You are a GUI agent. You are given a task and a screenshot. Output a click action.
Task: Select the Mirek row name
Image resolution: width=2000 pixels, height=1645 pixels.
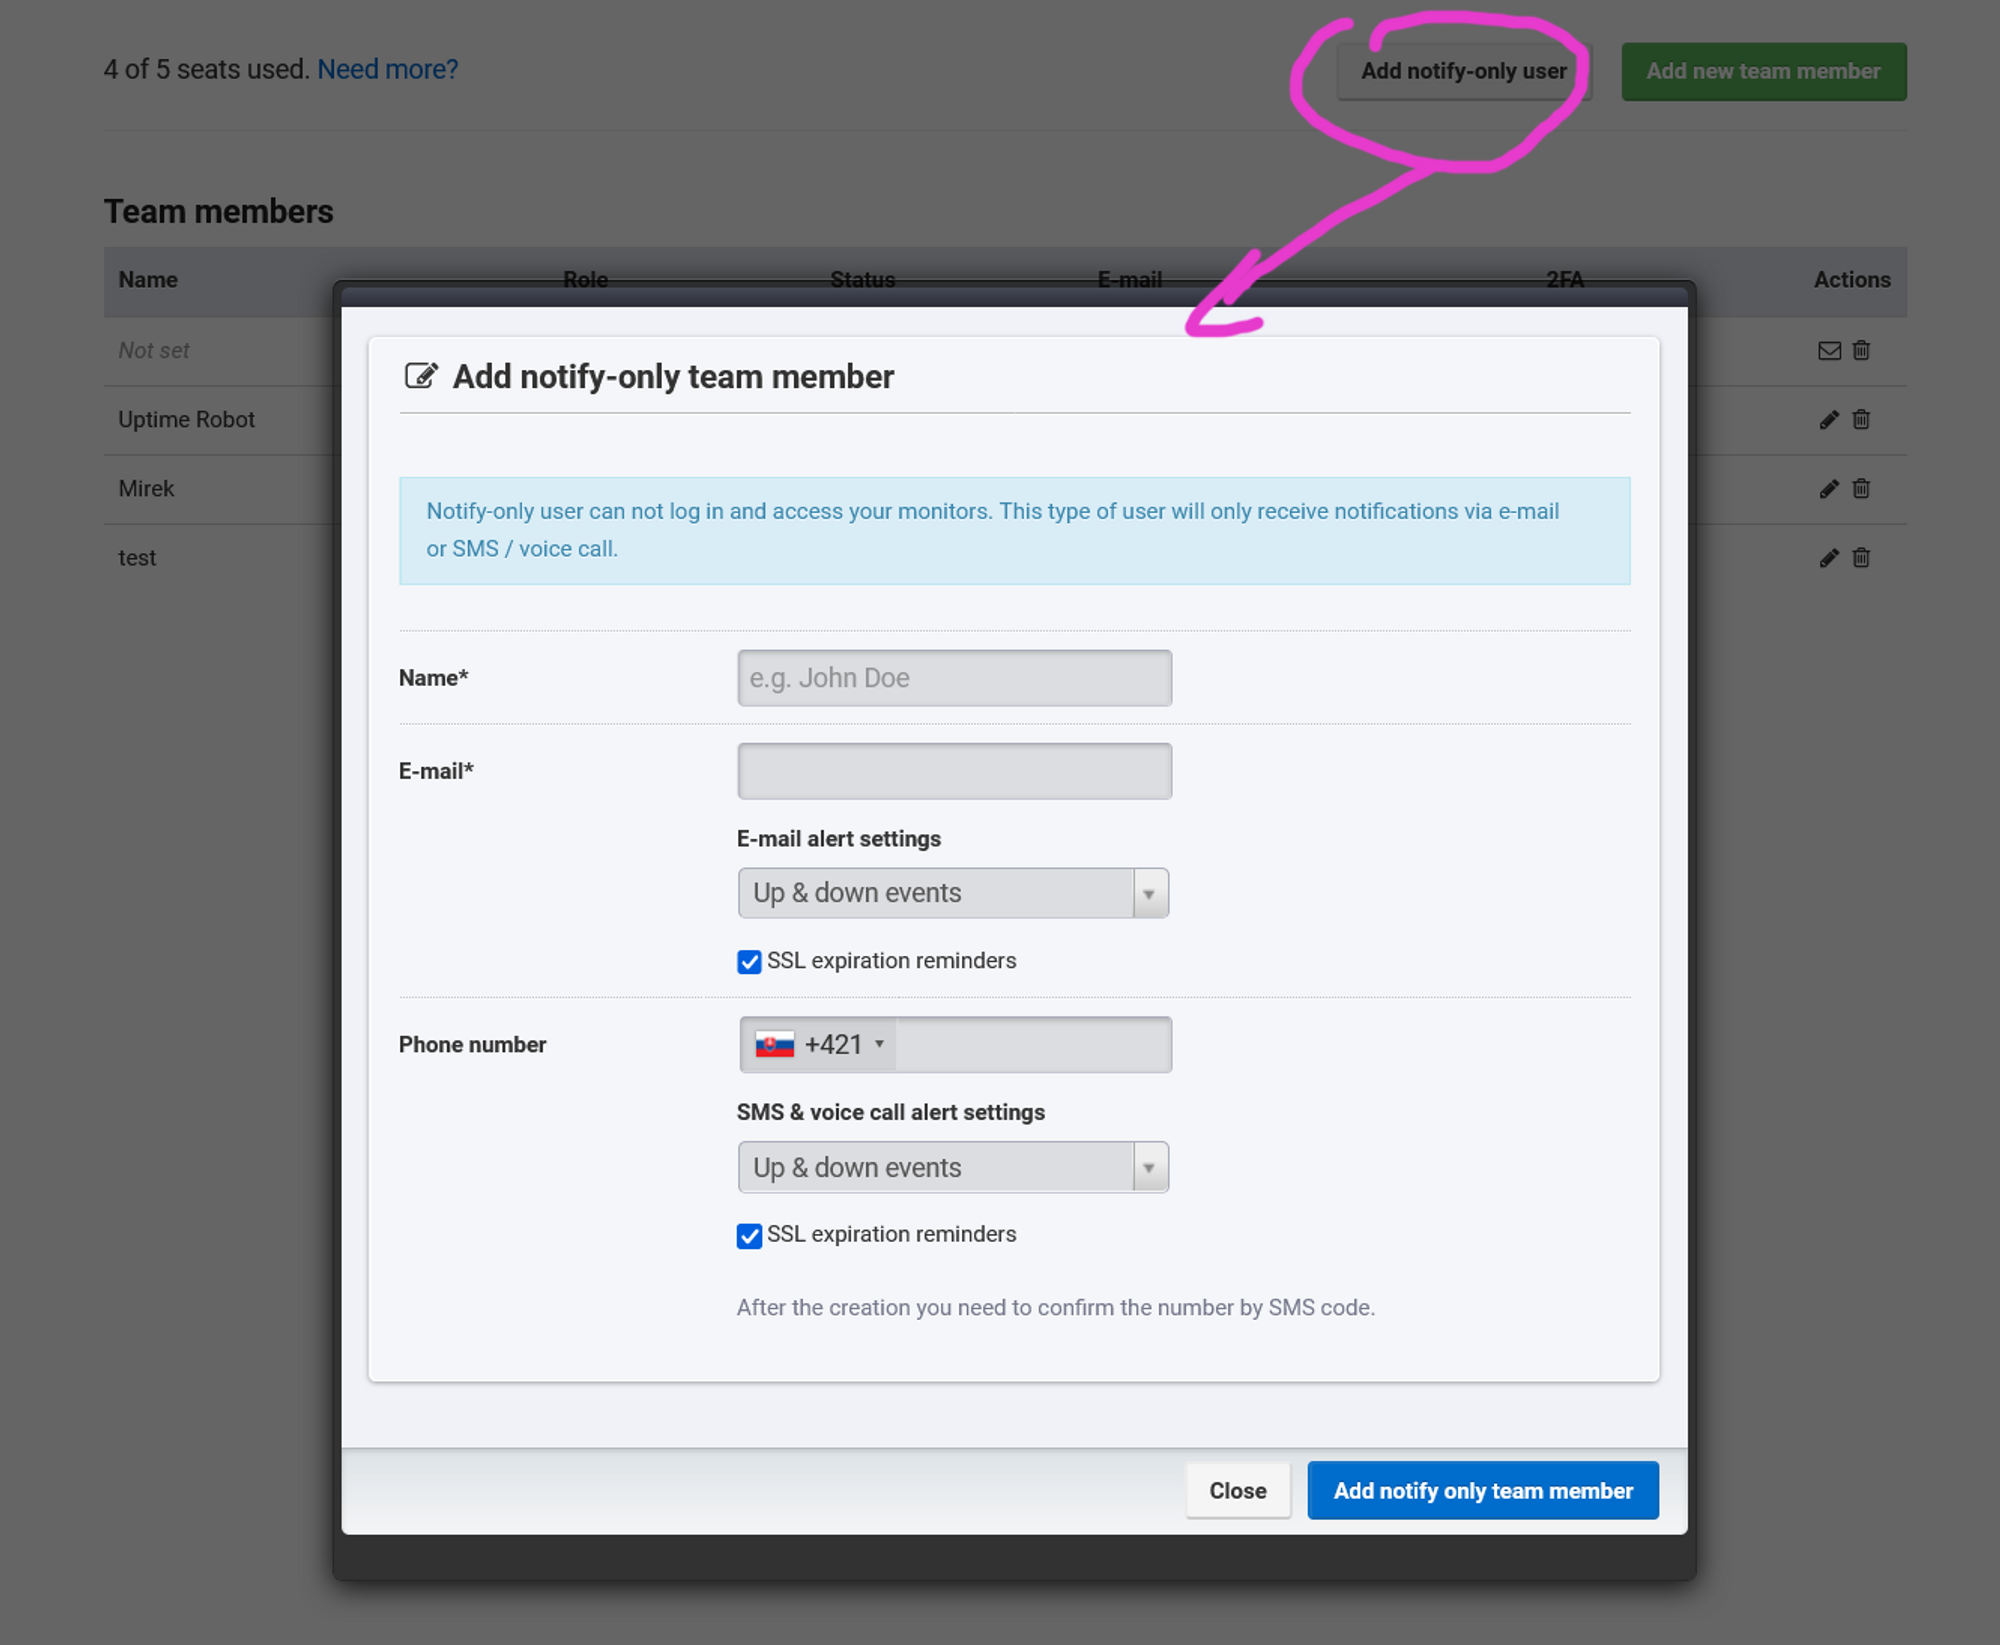coord(146,488)
